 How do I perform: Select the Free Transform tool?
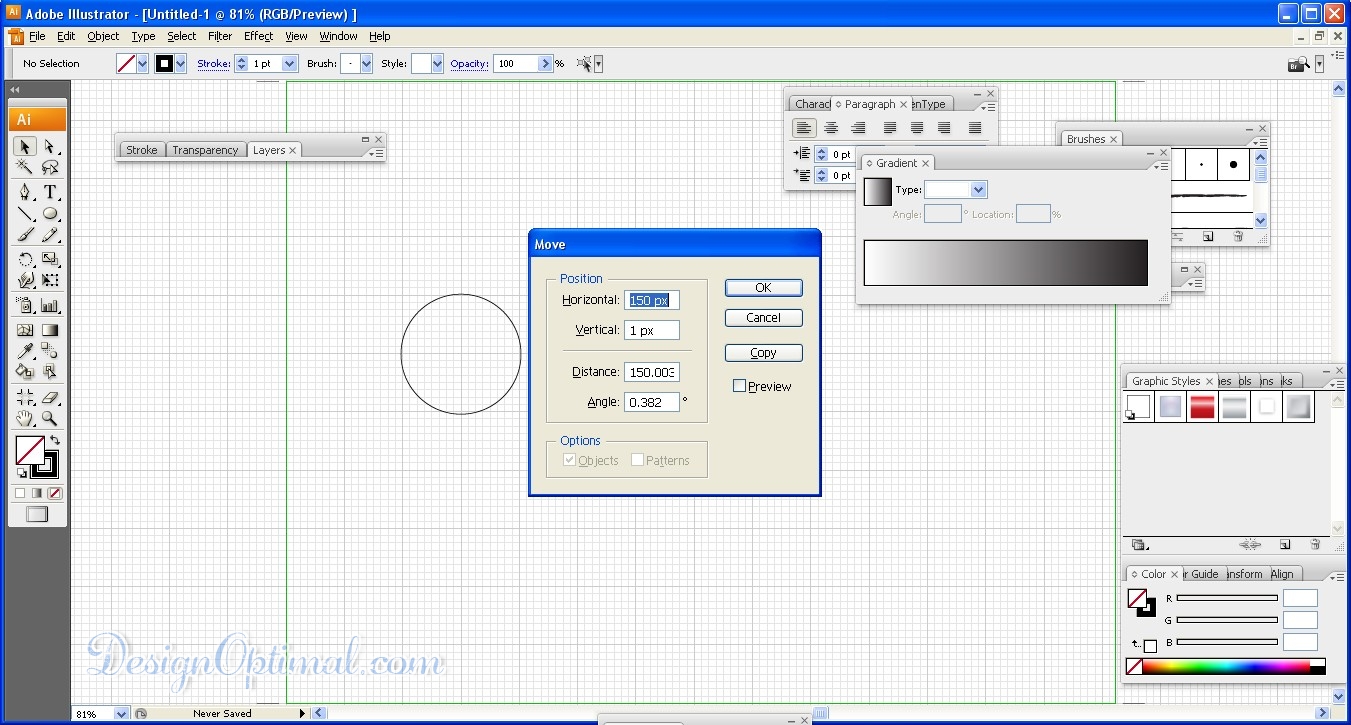point(50,281)
